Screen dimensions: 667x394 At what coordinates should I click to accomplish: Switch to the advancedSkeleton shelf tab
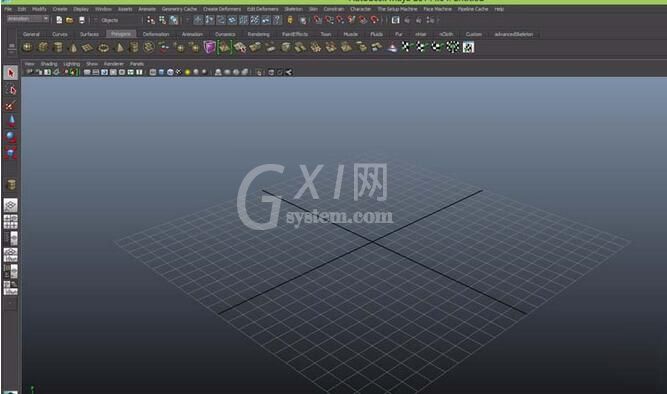(x=513, y=34)
